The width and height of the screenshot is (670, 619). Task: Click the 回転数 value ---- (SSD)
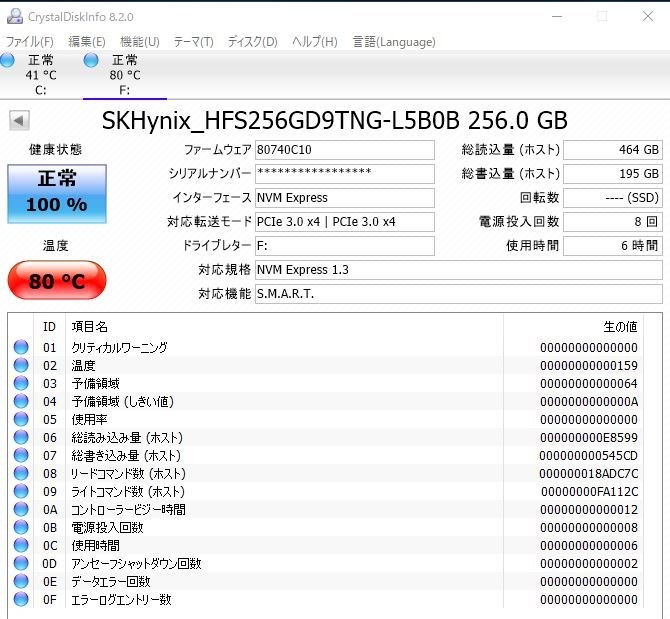613,198
